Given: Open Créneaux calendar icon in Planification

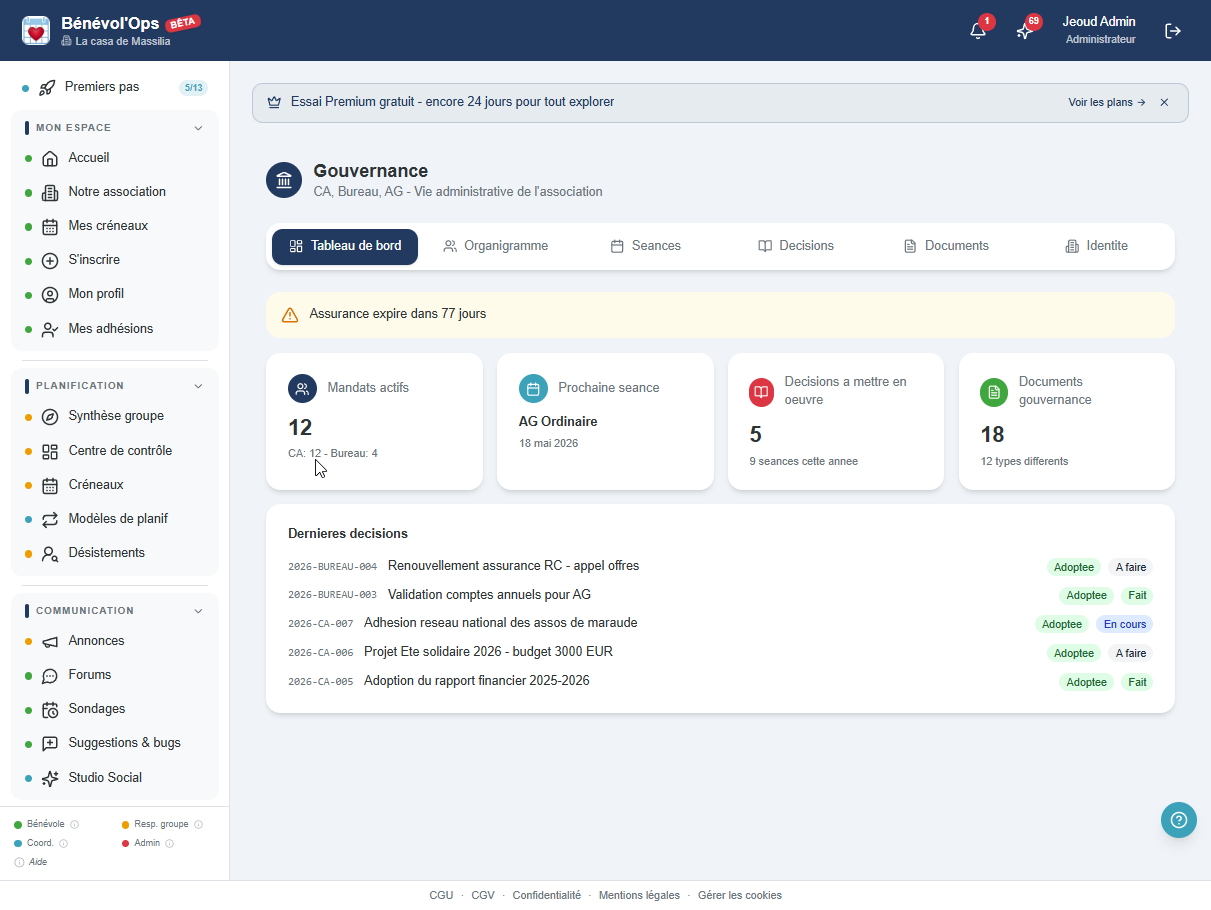Looking at the screenshot, I should click(x=50, y=485).
